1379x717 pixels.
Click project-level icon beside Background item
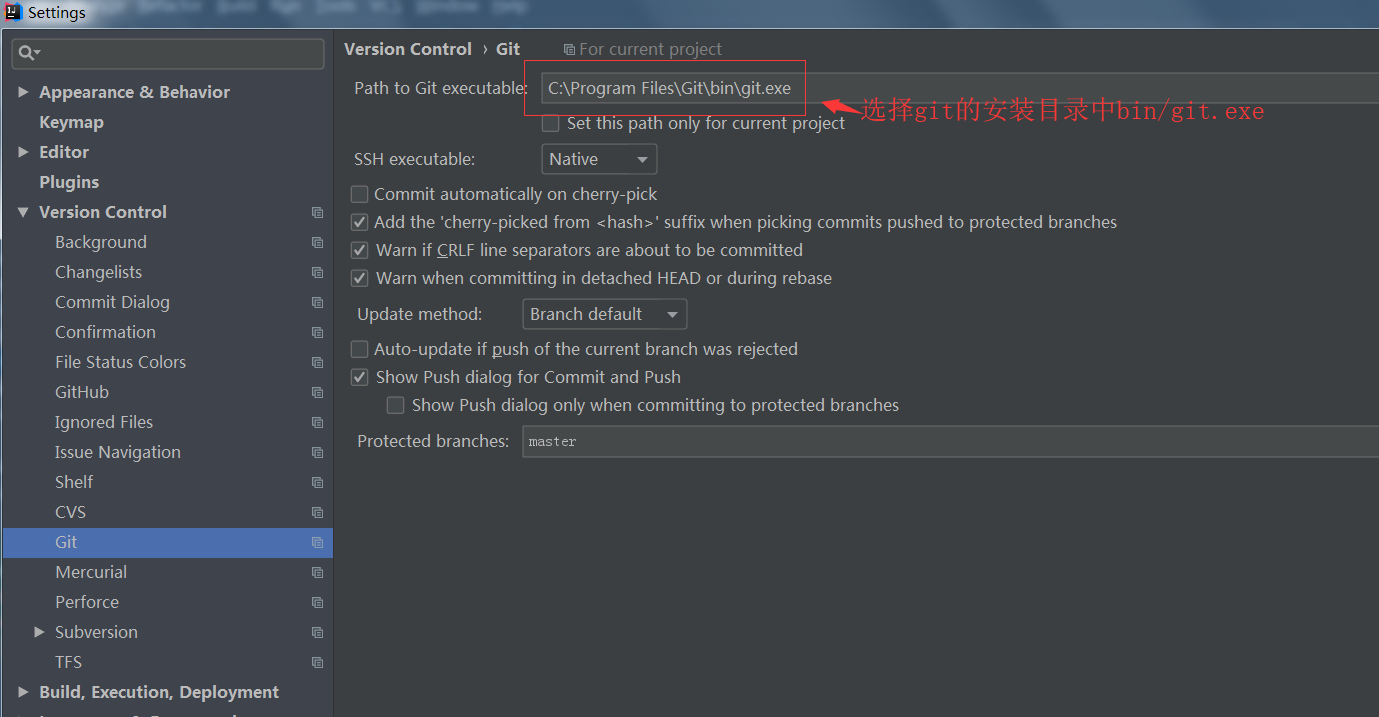317,243
